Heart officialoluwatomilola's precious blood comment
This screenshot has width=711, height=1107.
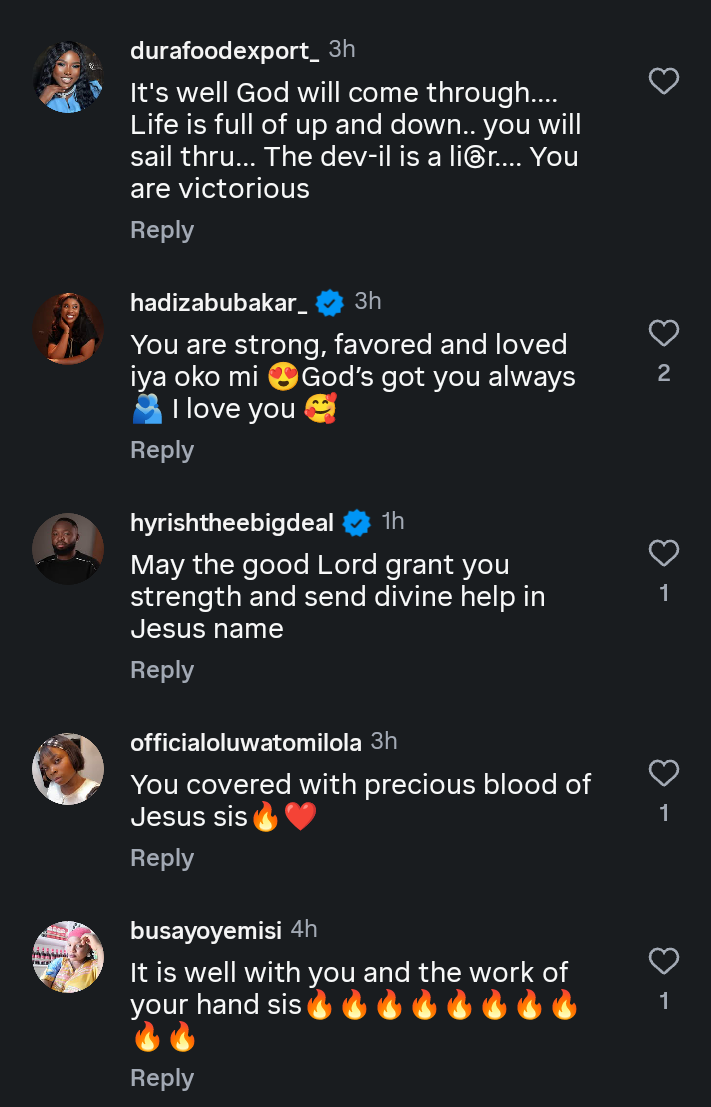click(x=664, y=773)
